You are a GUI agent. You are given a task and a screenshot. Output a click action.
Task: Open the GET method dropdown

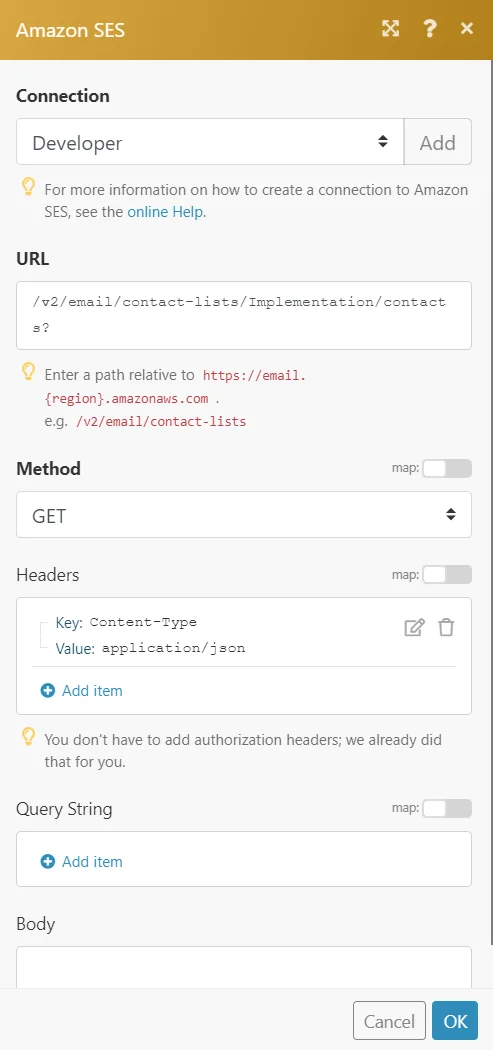pos(244,514)
